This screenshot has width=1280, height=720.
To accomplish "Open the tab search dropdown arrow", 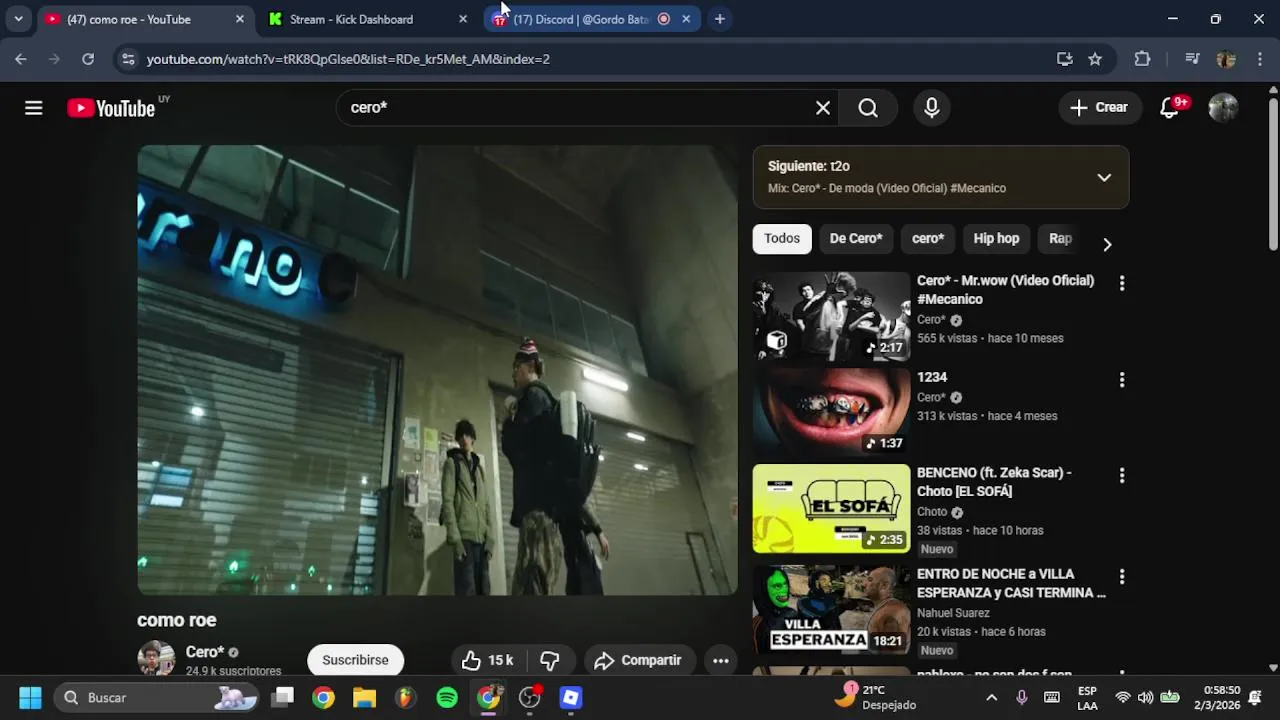I will coord(18,19).
